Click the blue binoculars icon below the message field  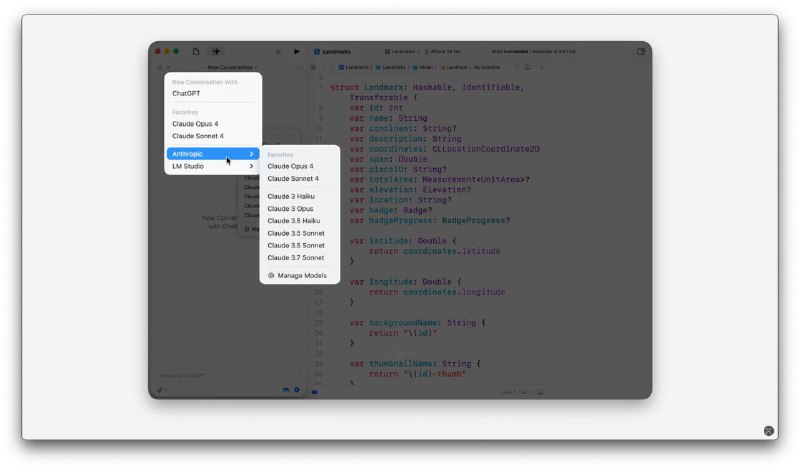[286, 390]
